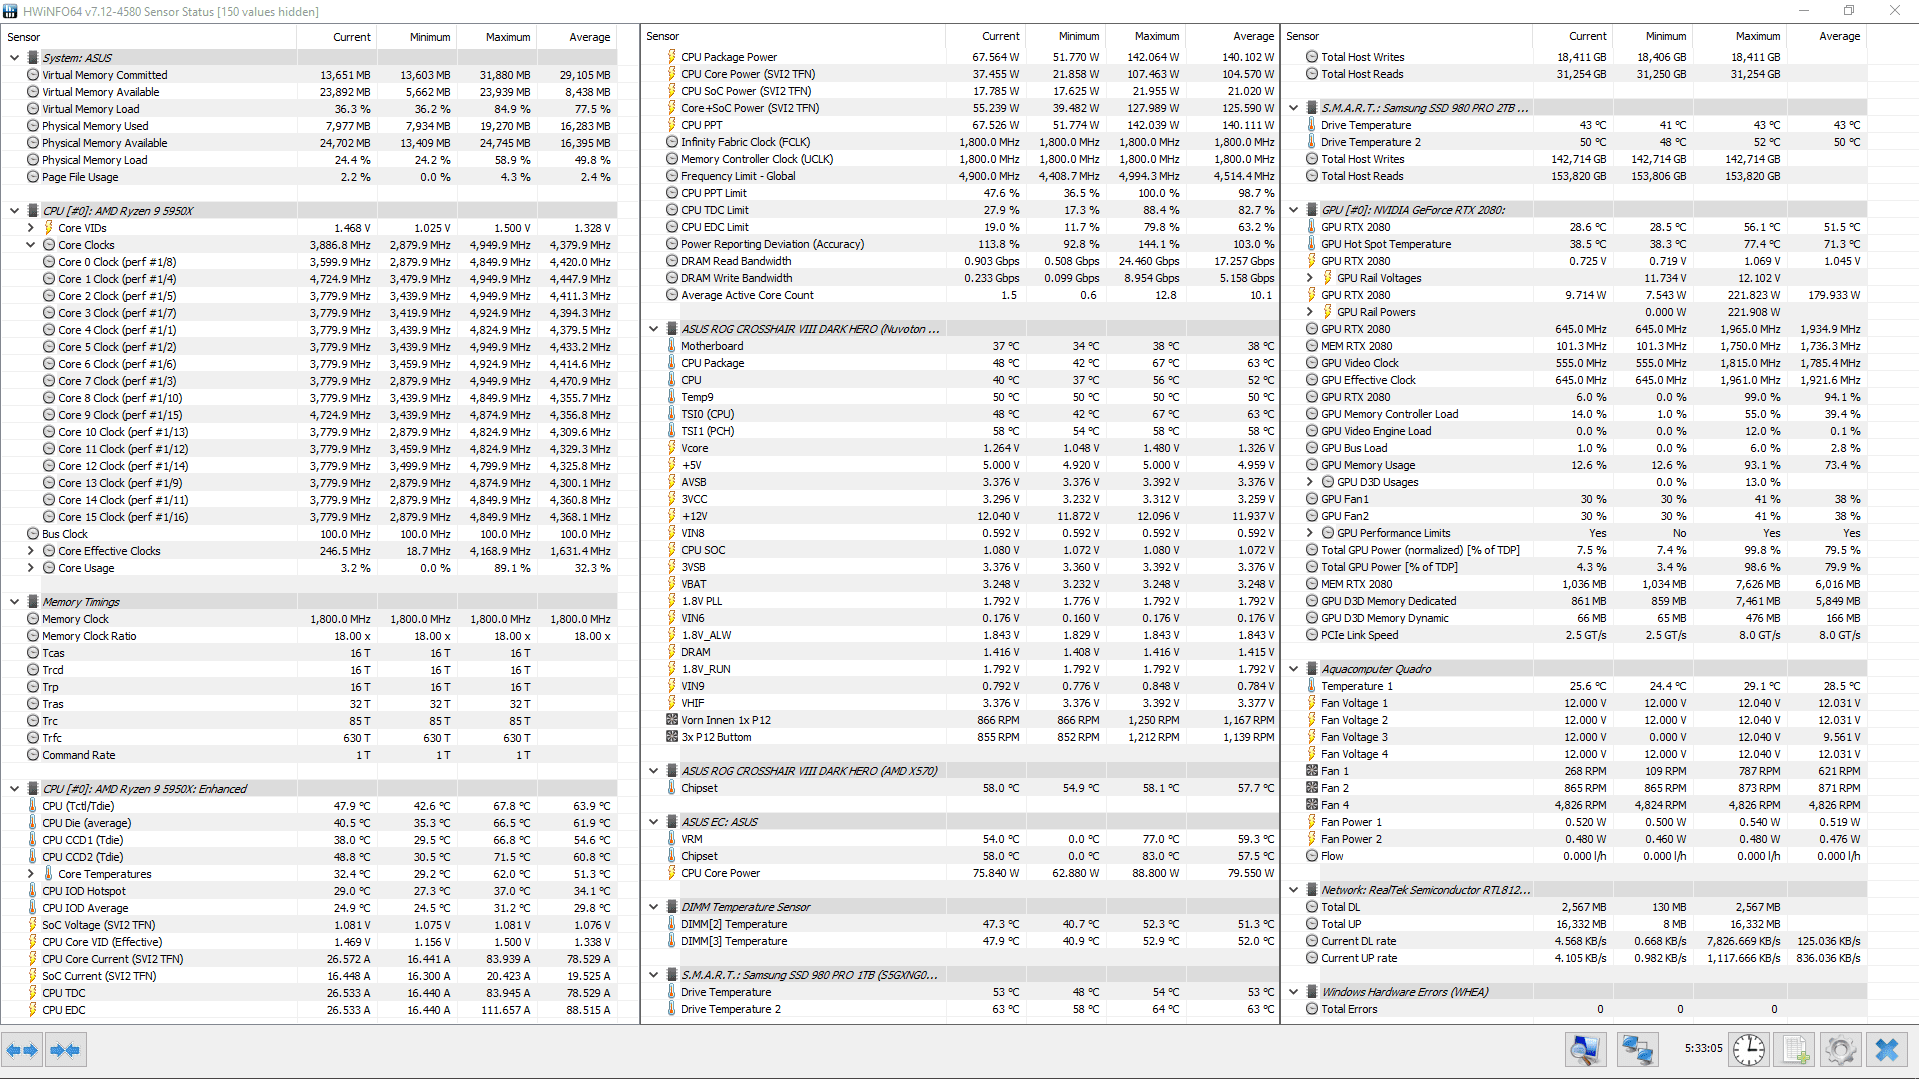Click the circle icon beside Virtual Memory Committed

(33, 75)
